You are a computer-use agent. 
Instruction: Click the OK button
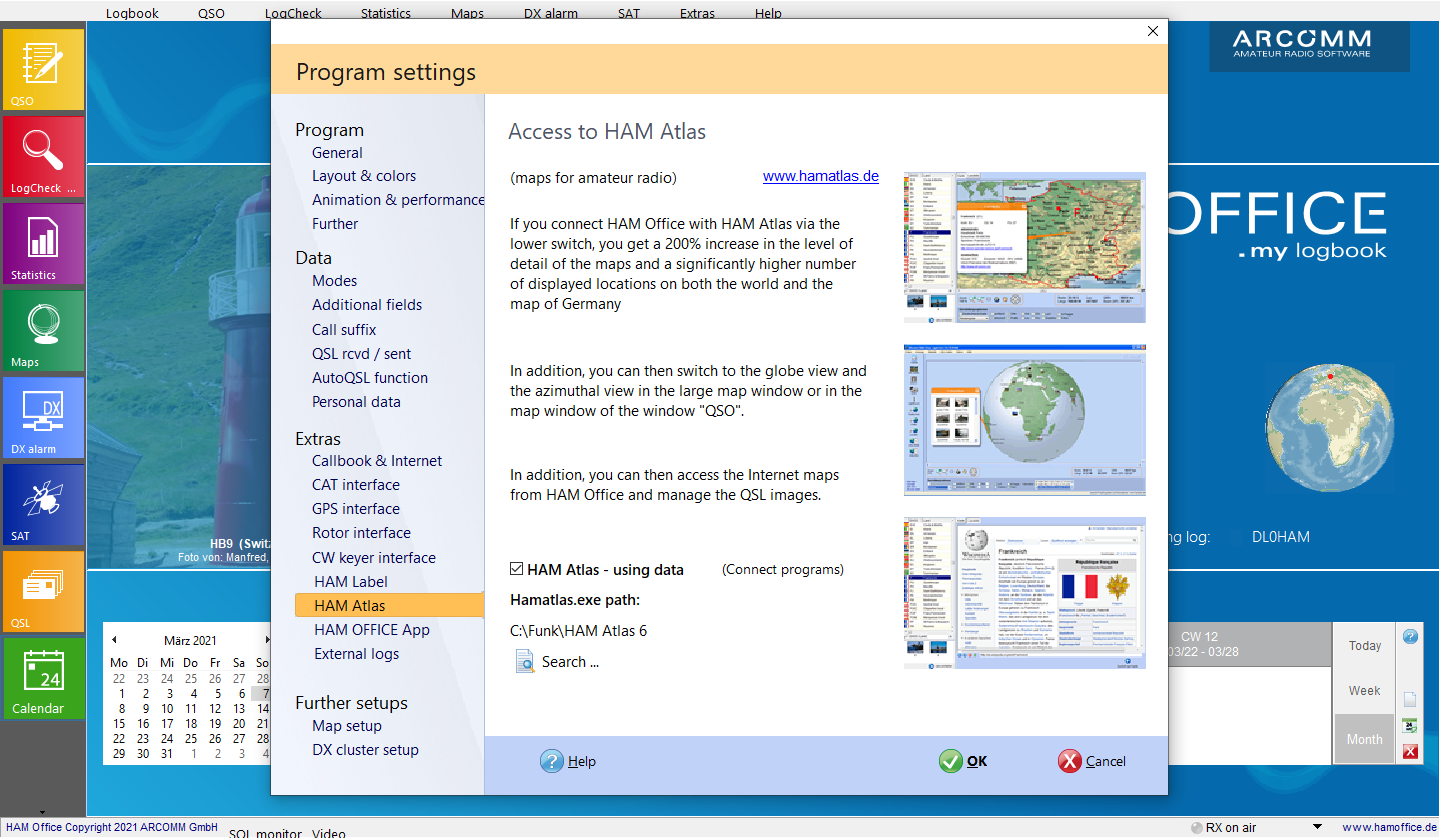point(964,761)
